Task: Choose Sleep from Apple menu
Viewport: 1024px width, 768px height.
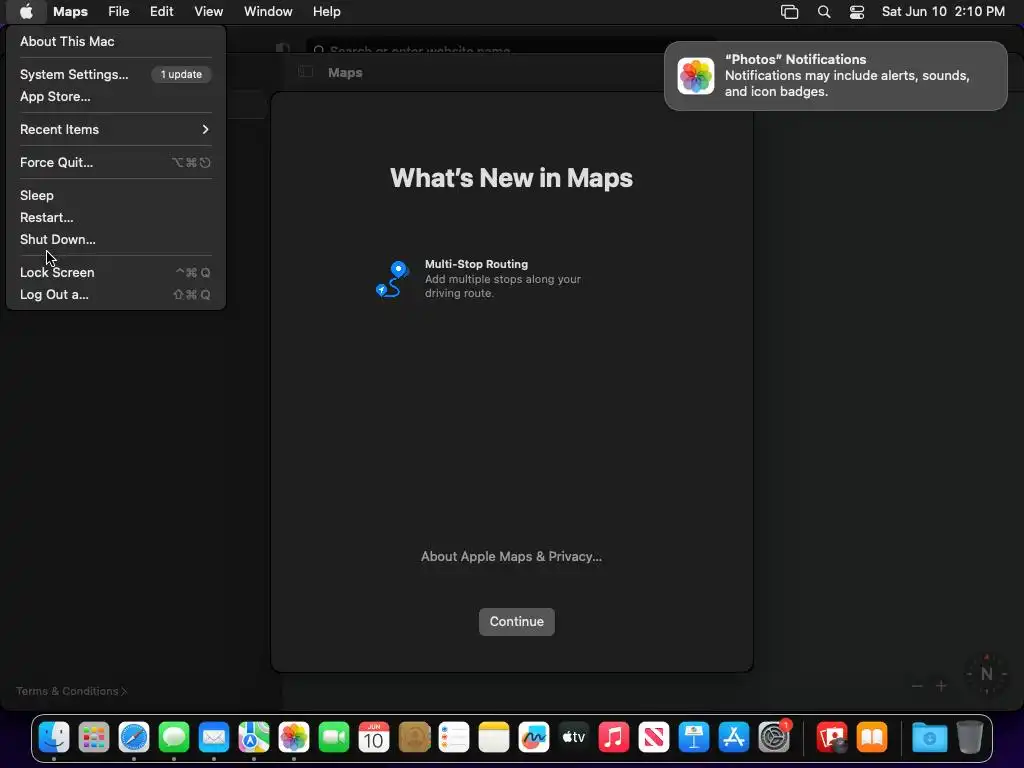Action: (x=116, y=195)
